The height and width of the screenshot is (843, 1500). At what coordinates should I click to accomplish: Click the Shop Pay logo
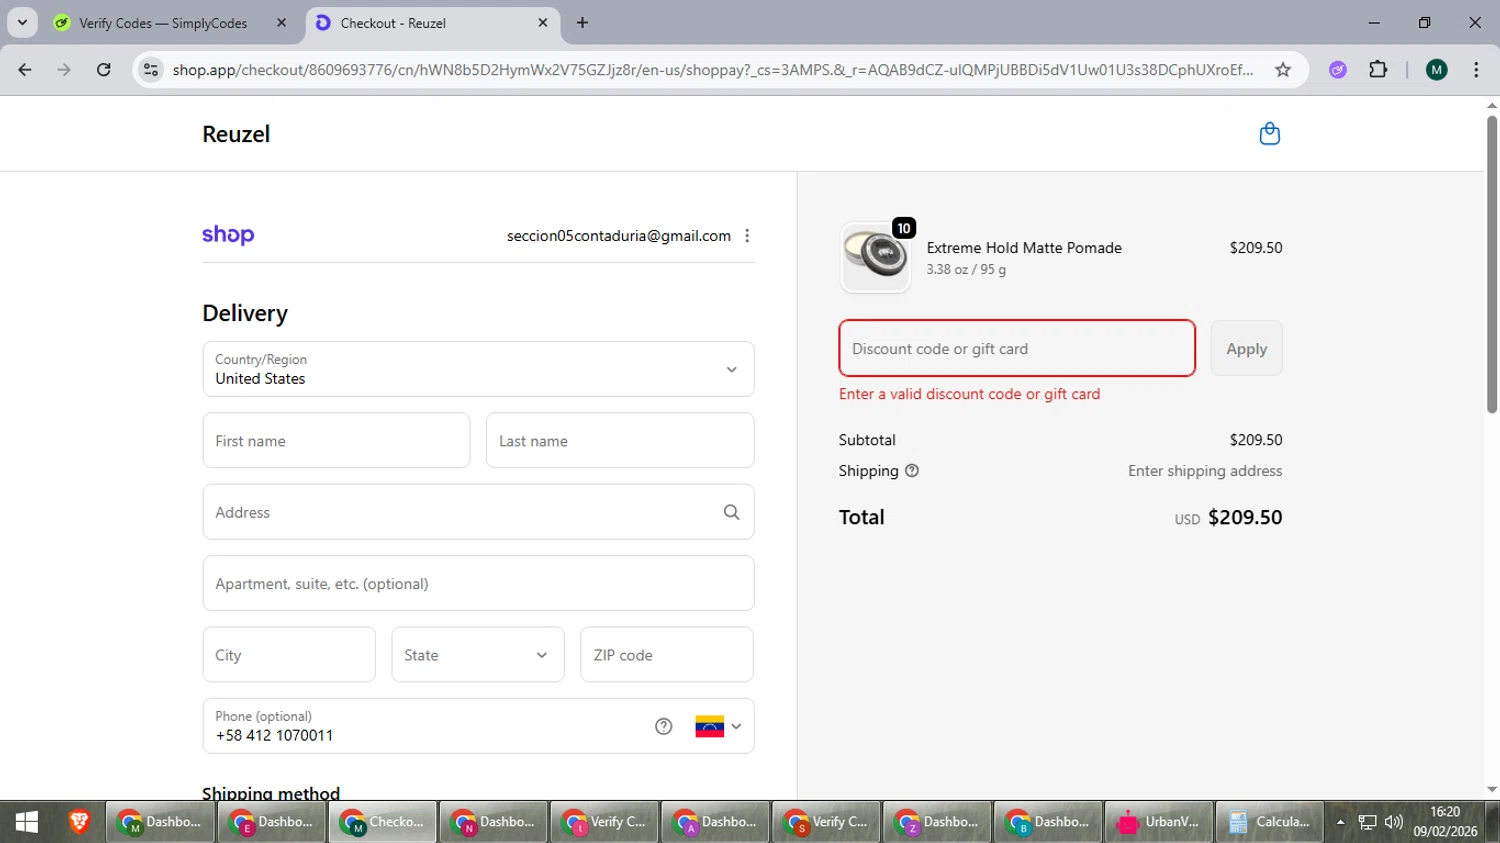(x=228, y=235)
